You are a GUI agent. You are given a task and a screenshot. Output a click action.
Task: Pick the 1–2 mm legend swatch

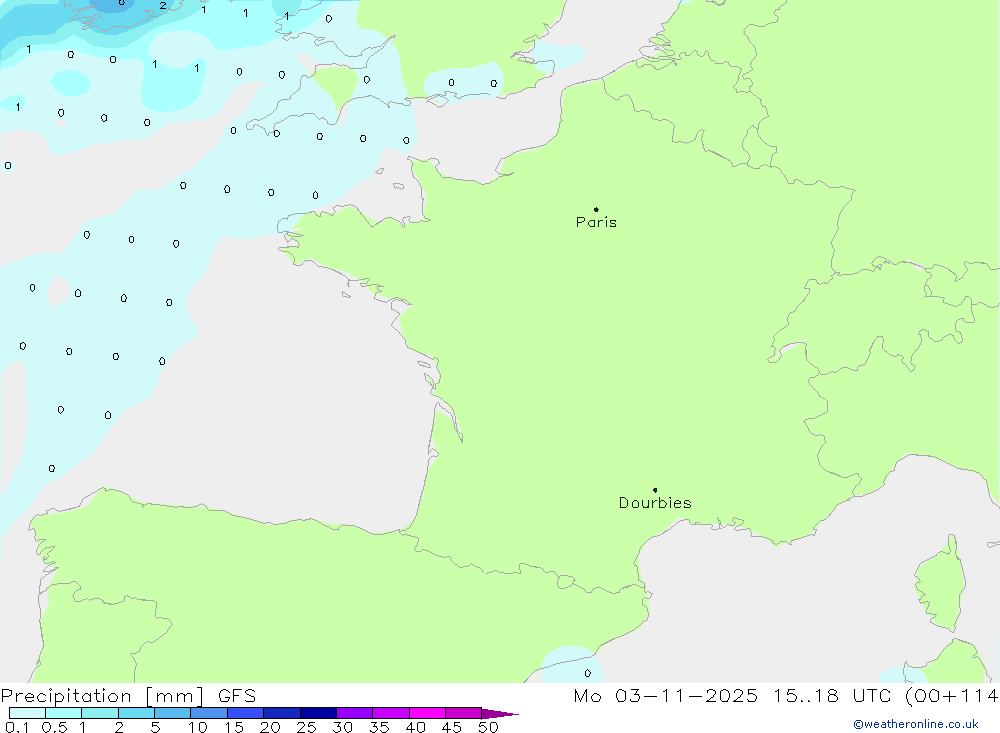[100, 713]
